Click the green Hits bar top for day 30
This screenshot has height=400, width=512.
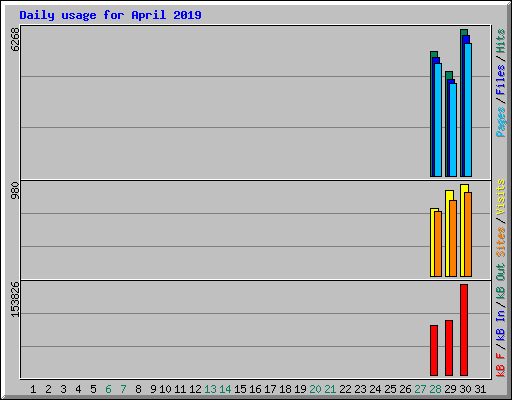(464, 32)
